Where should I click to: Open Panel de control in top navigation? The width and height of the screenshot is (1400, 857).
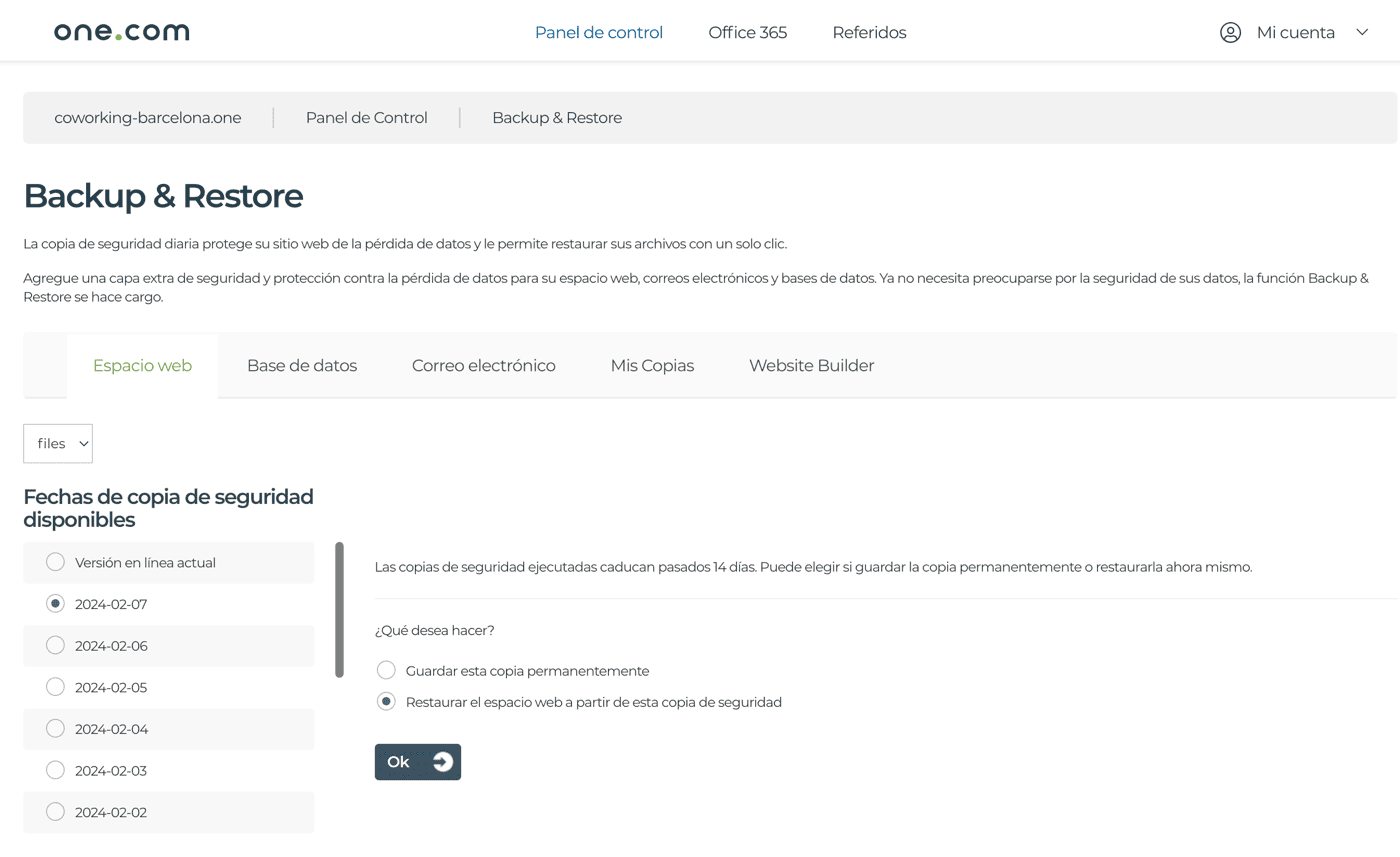(x=599, y=32)
